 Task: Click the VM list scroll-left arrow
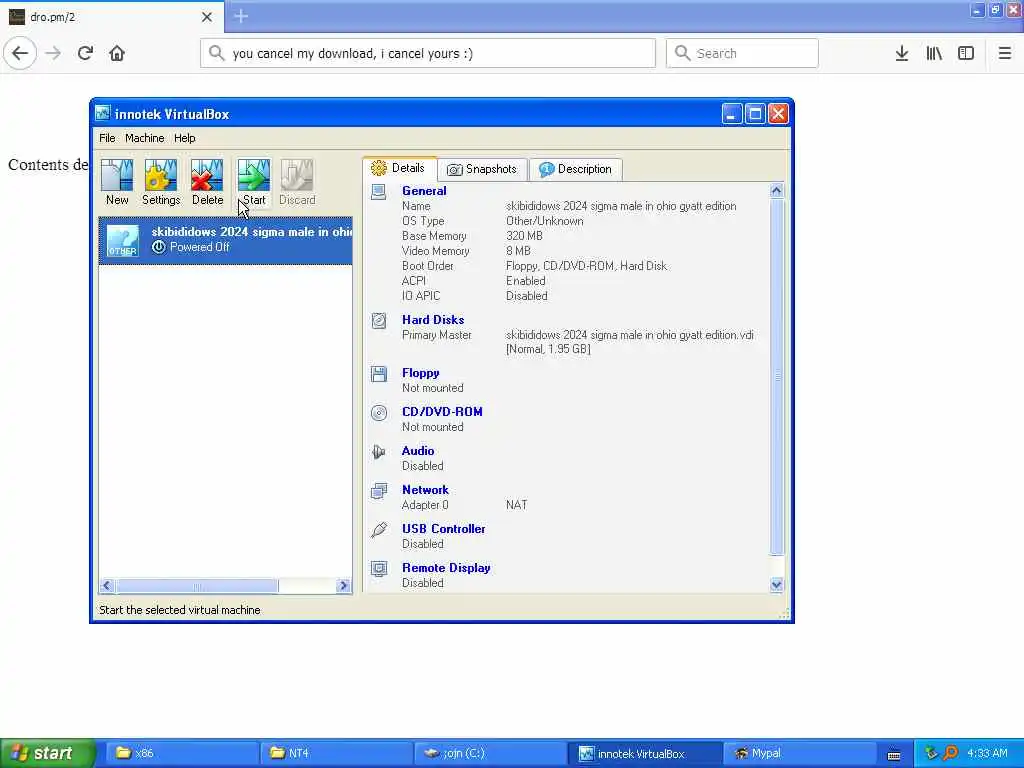click(107, 586)
